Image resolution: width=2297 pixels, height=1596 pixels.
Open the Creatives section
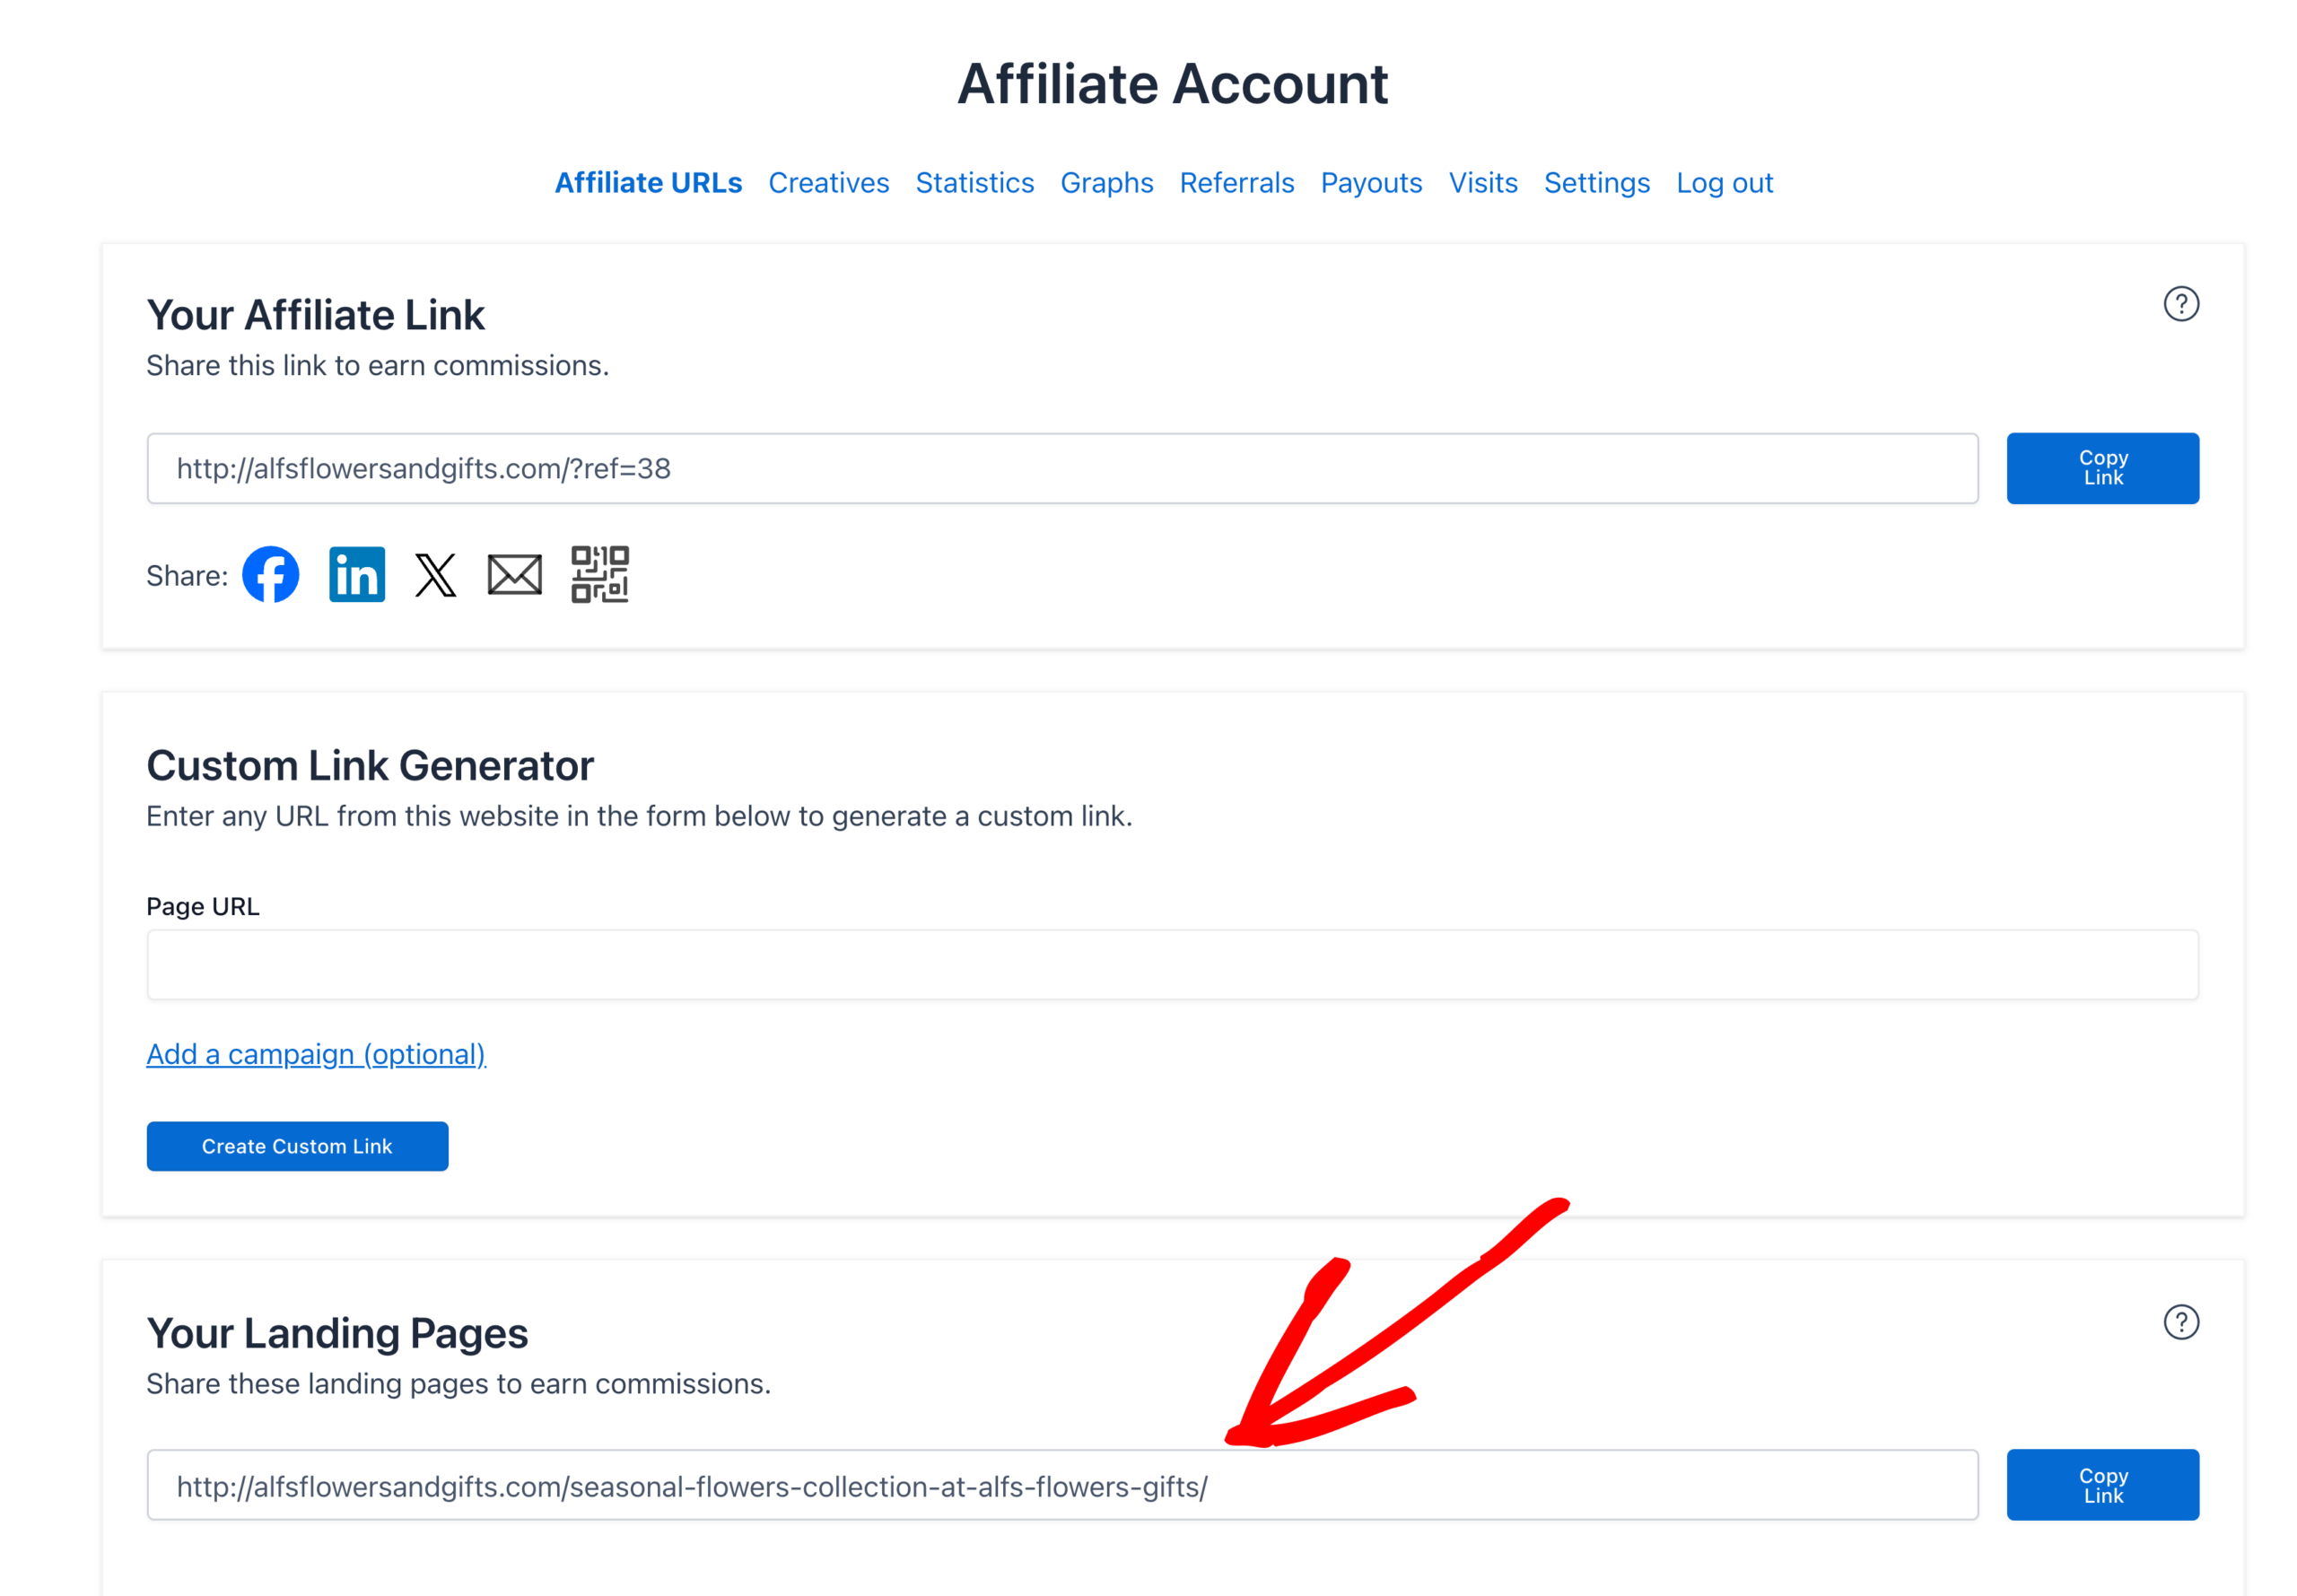[829, 183]
